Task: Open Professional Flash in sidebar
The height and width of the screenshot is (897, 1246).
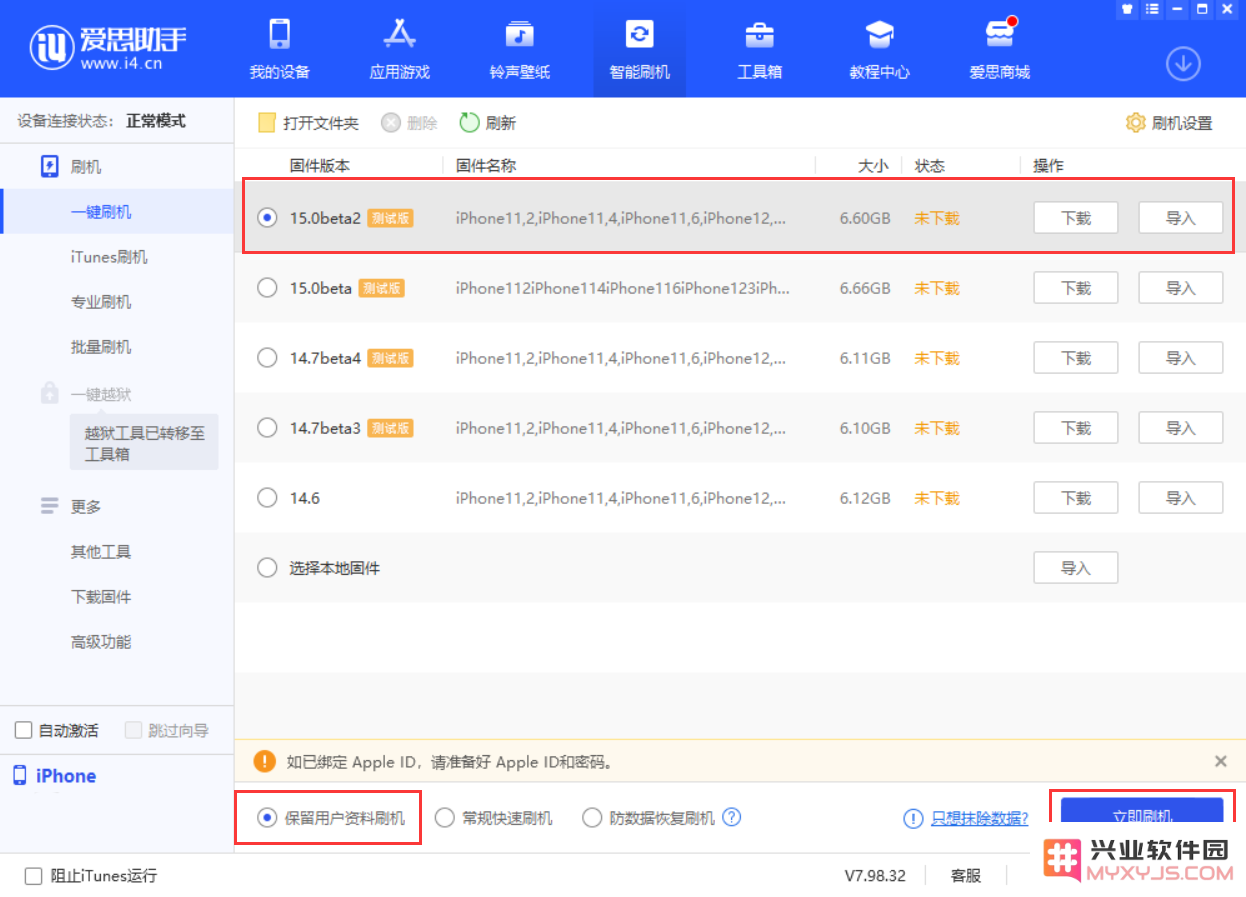Action: [x=101, y=302]
